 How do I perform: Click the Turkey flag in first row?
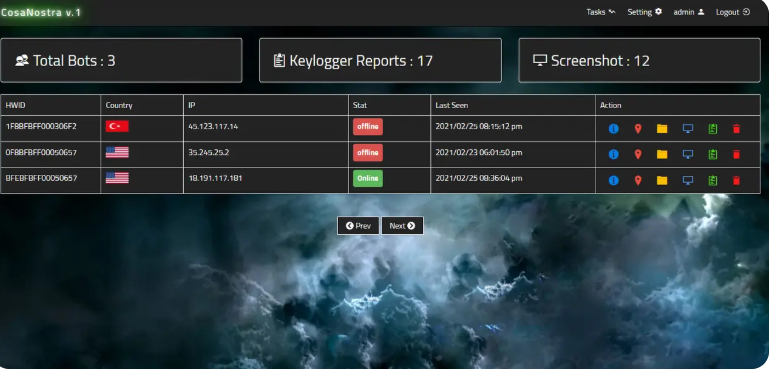pyautogui.click(x=117, y=126)
